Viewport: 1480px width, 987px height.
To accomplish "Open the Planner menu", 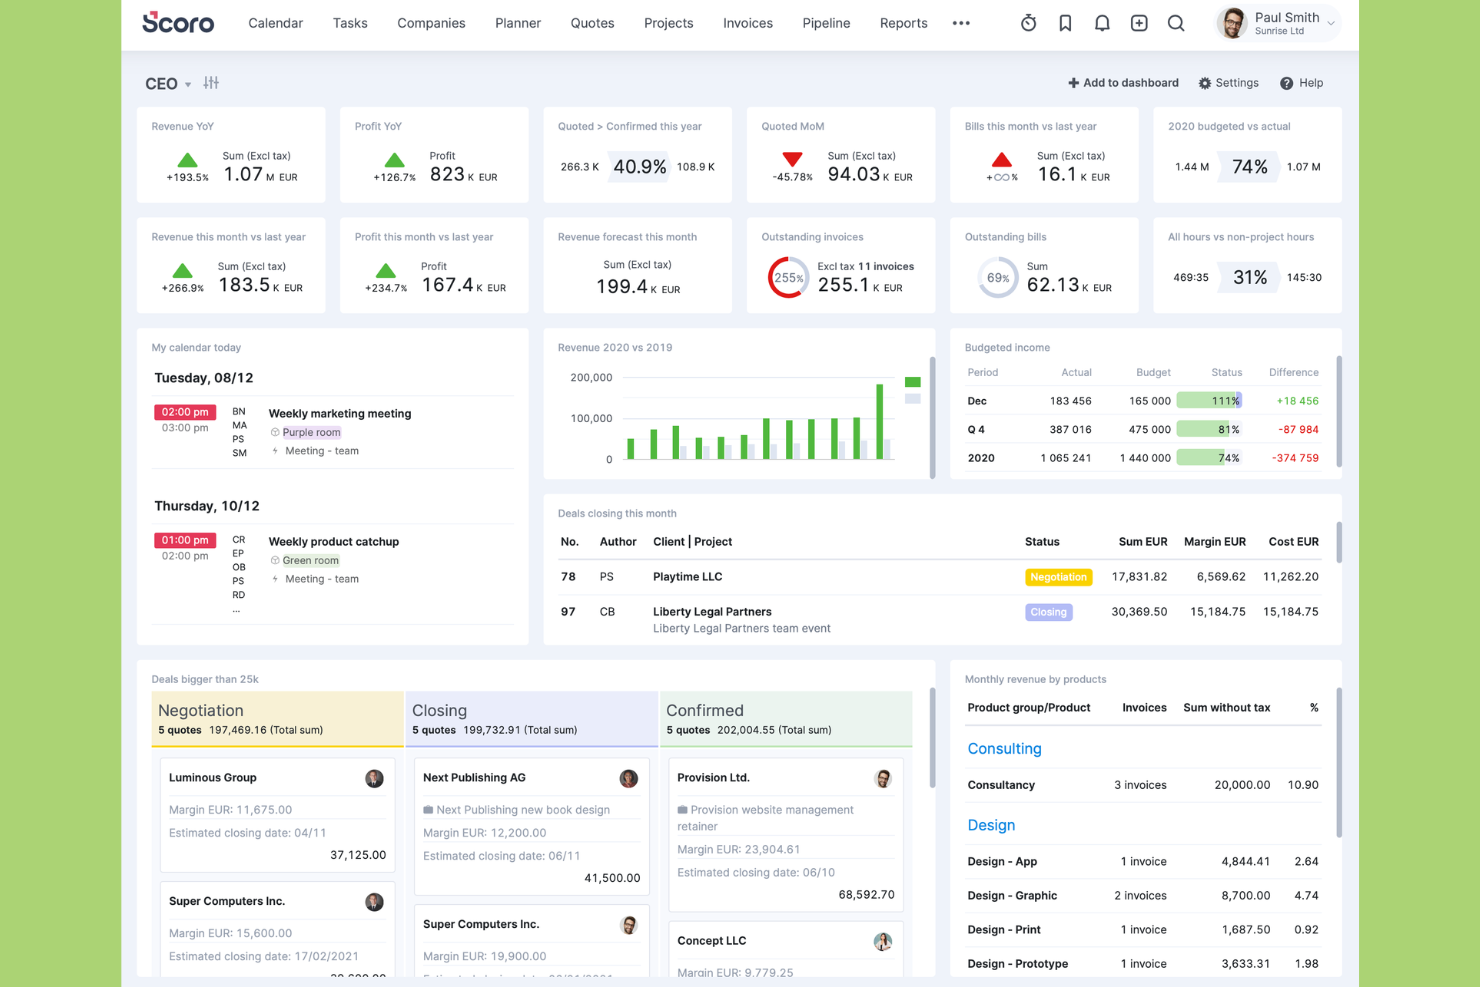I will coord(518,23).
